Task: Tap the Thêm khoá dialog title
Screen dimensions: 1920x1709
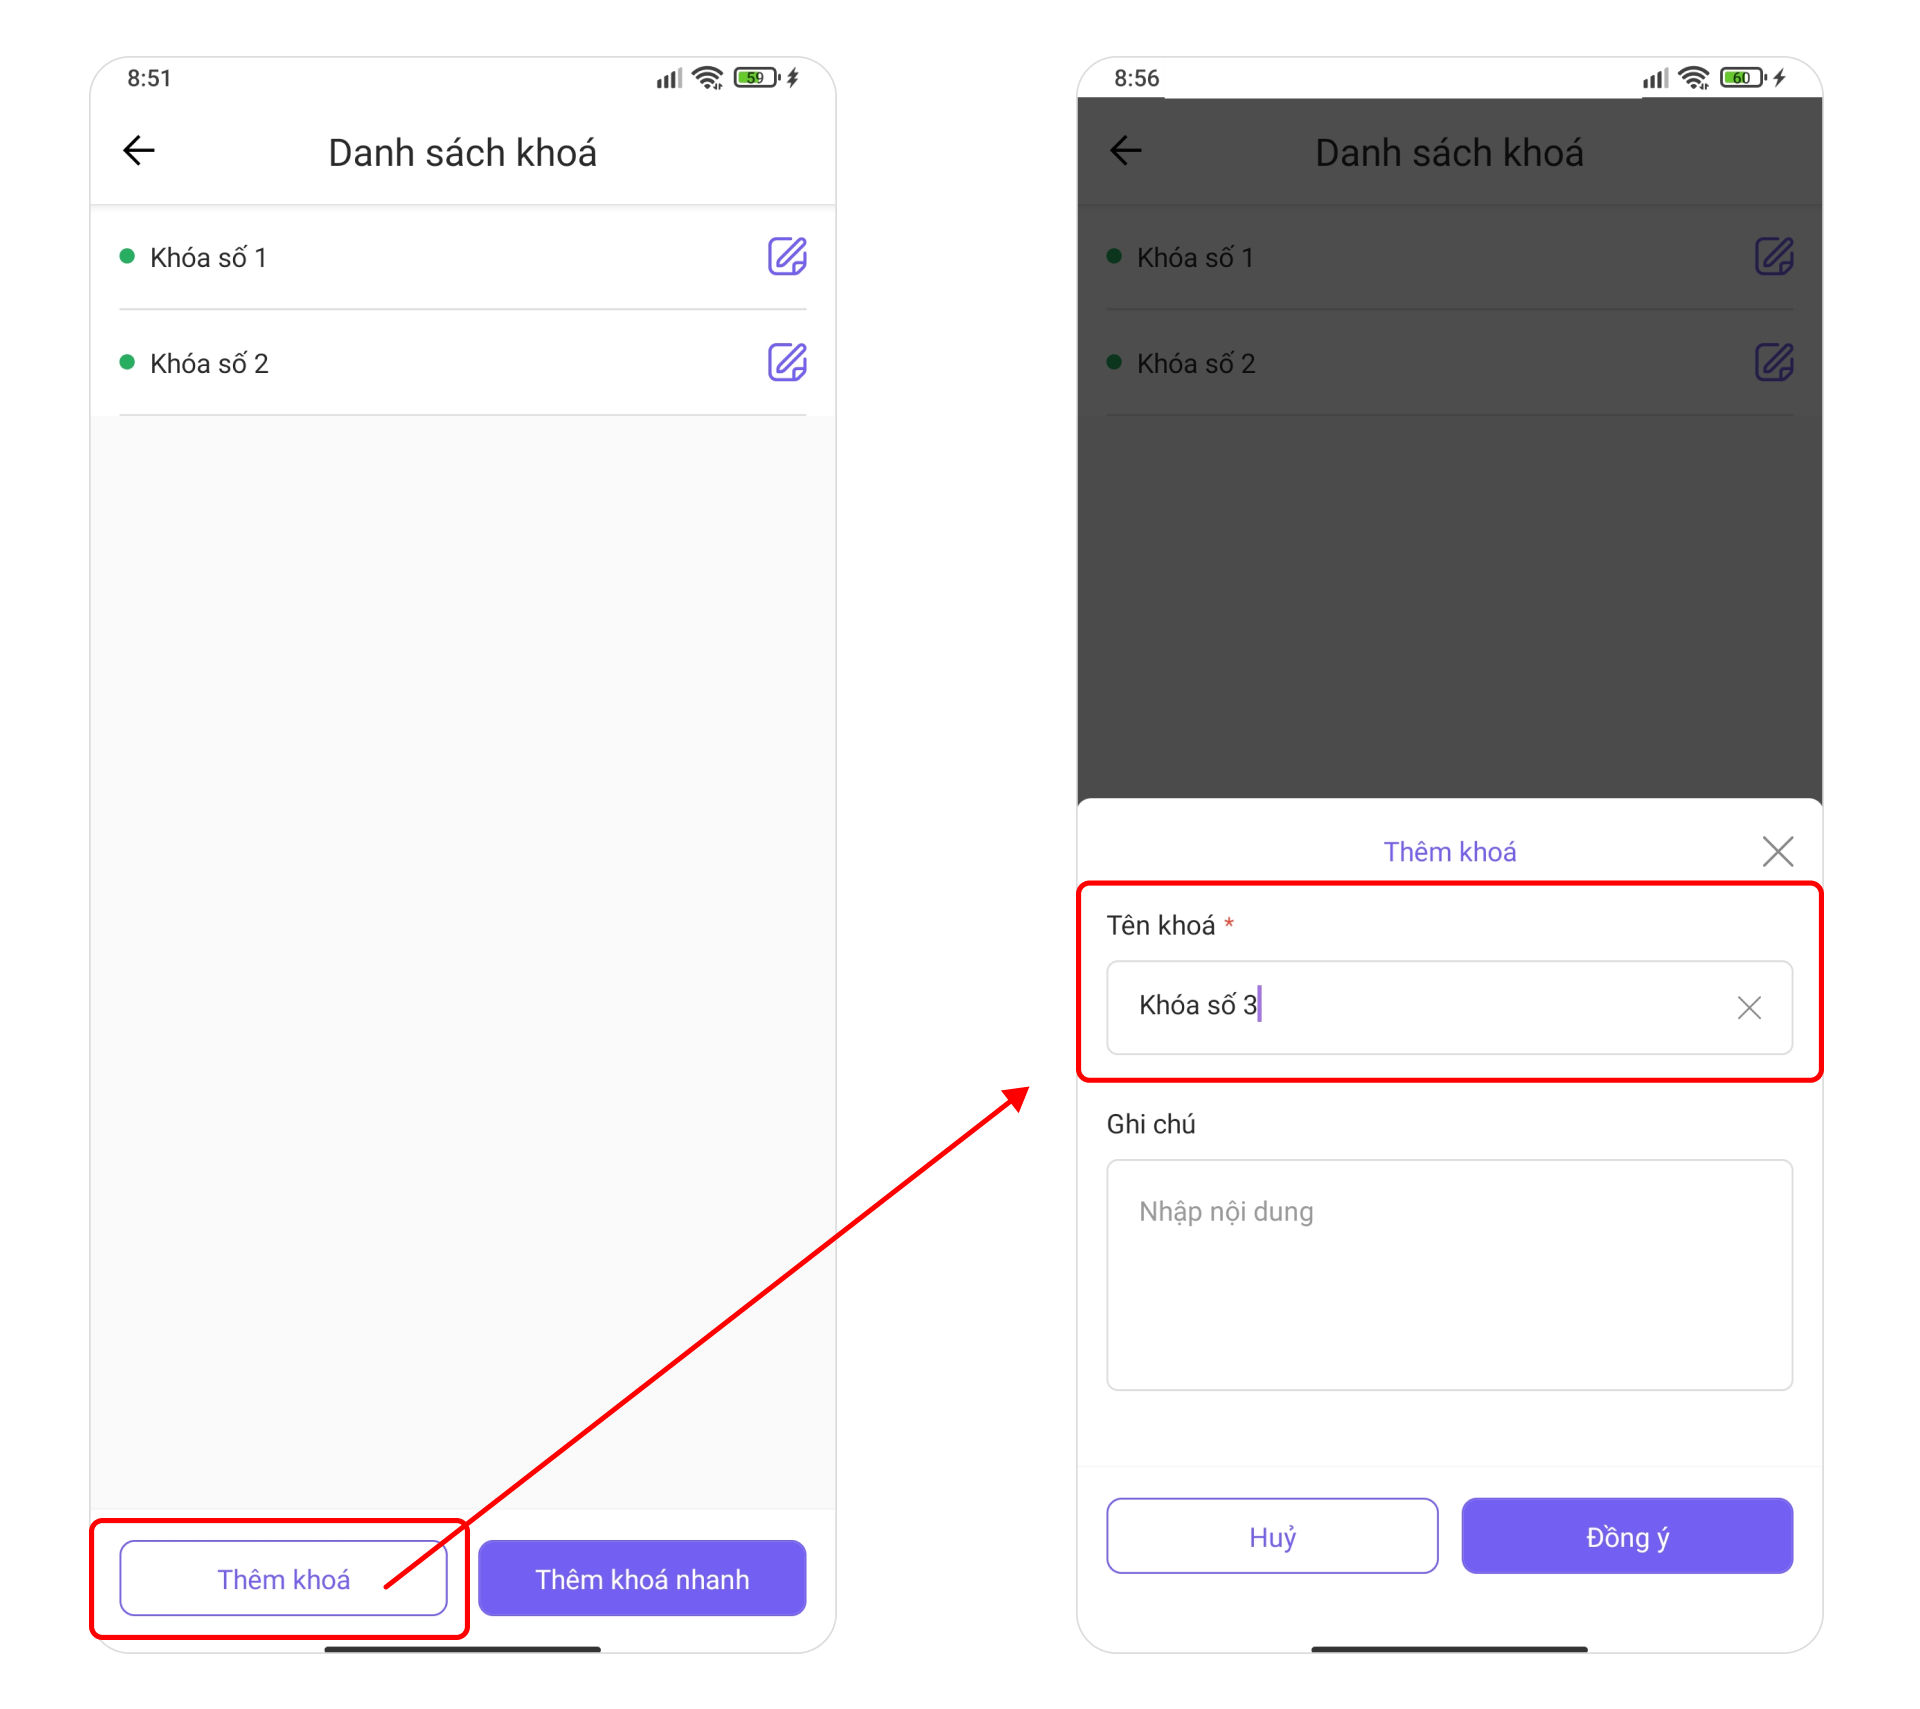Action: 1449,851
